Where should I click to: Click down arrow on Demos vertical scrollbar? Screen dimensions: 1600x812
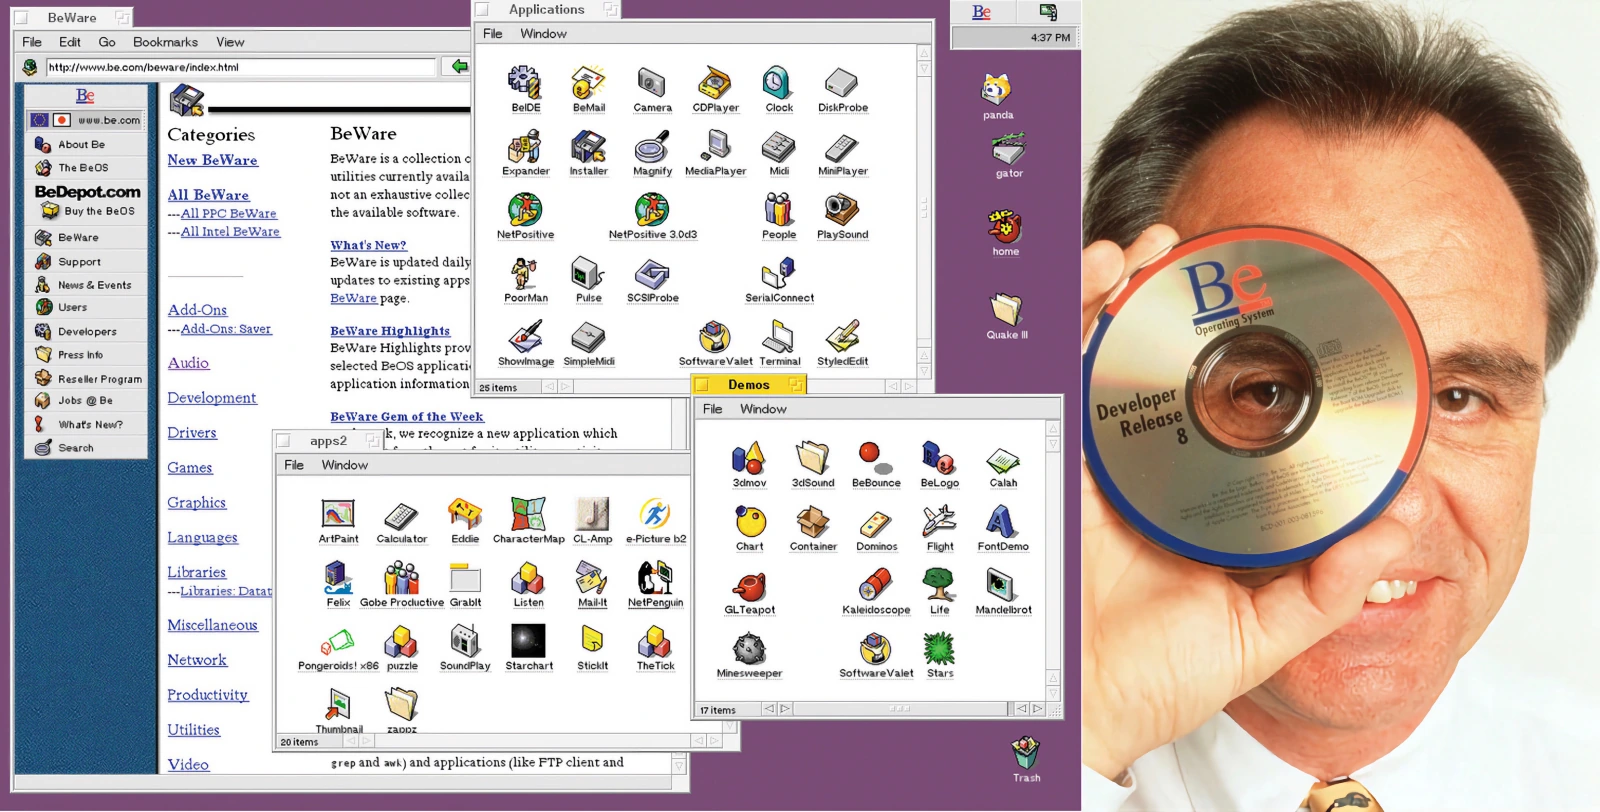(x=1052, y=692)
